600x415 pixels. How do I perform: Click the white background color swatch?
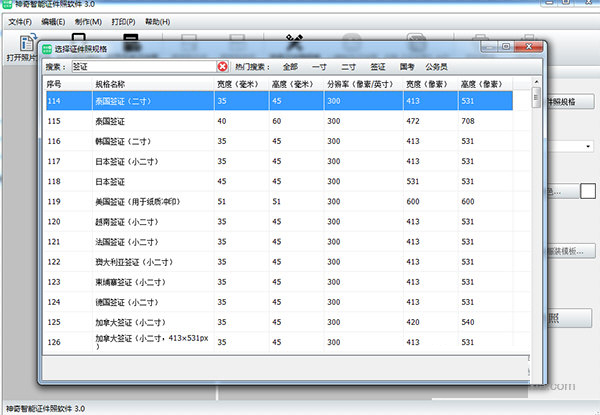point(588,190)
